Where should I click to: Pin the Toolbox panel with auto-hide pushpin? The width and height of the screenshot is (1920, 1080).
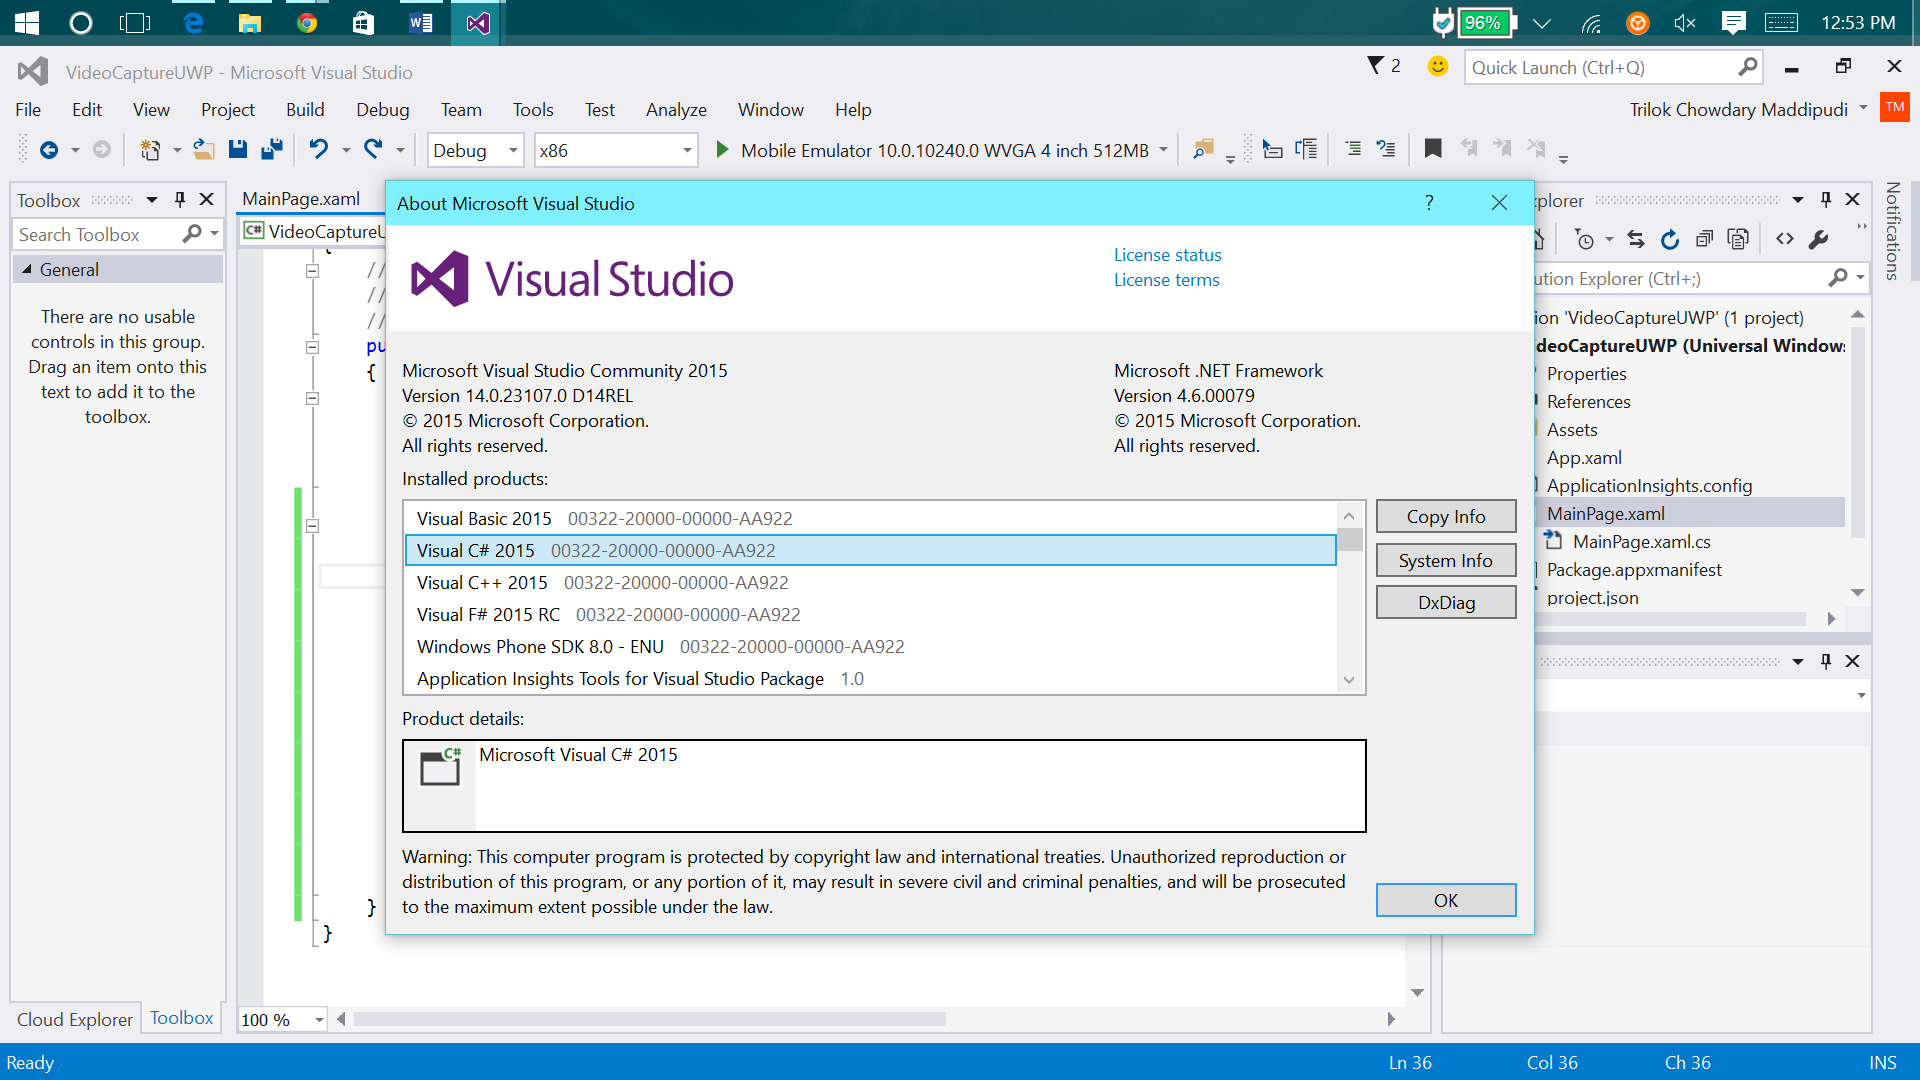click(x=180, y=200)
